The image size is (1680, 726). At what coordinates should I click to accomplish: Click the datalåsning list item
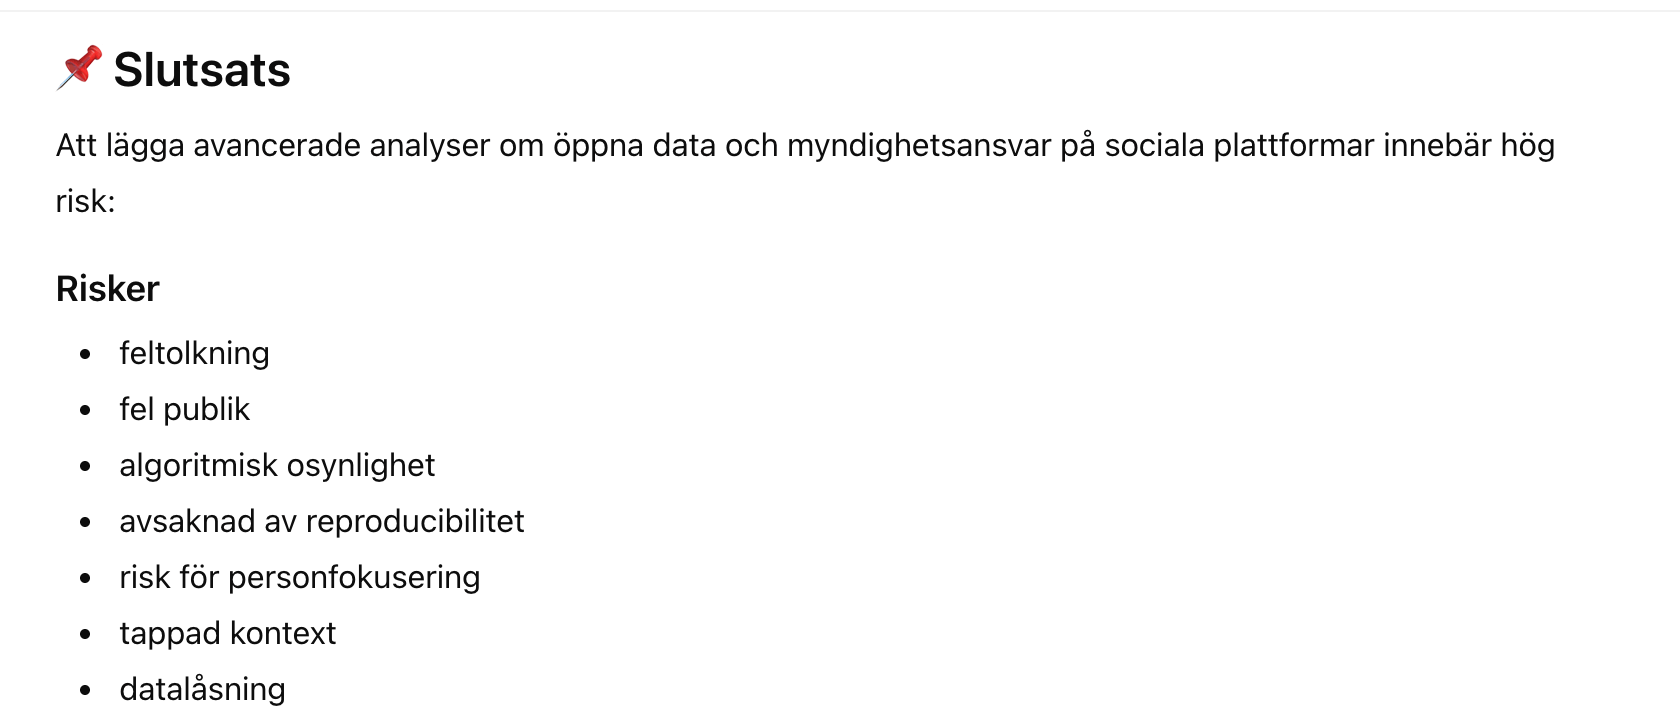coord(202,689)
